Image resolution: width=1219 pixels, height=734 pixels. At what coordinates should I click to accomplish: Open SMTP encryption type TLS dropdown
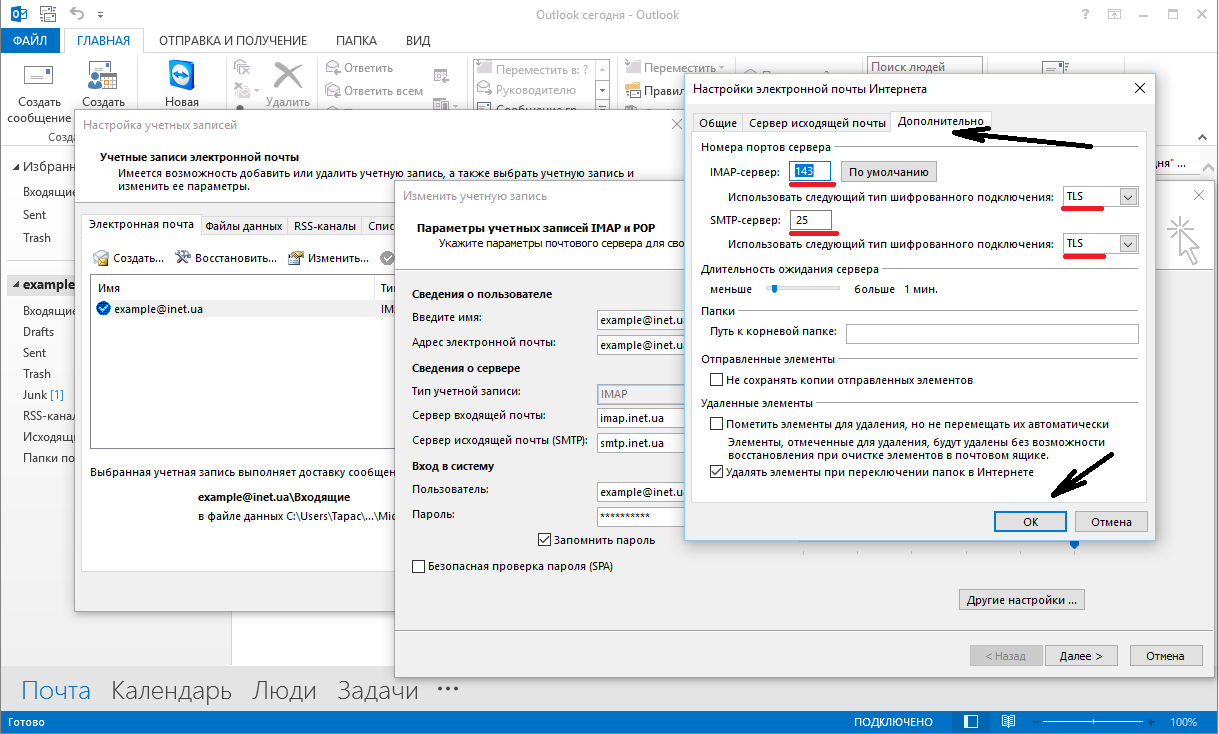[1128, 244]
